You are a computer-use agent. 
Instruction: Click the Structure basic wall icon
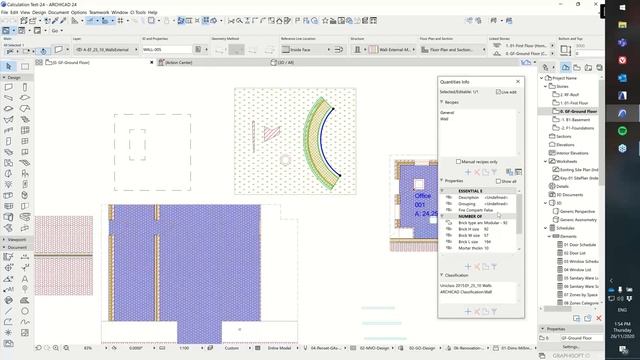357,49
